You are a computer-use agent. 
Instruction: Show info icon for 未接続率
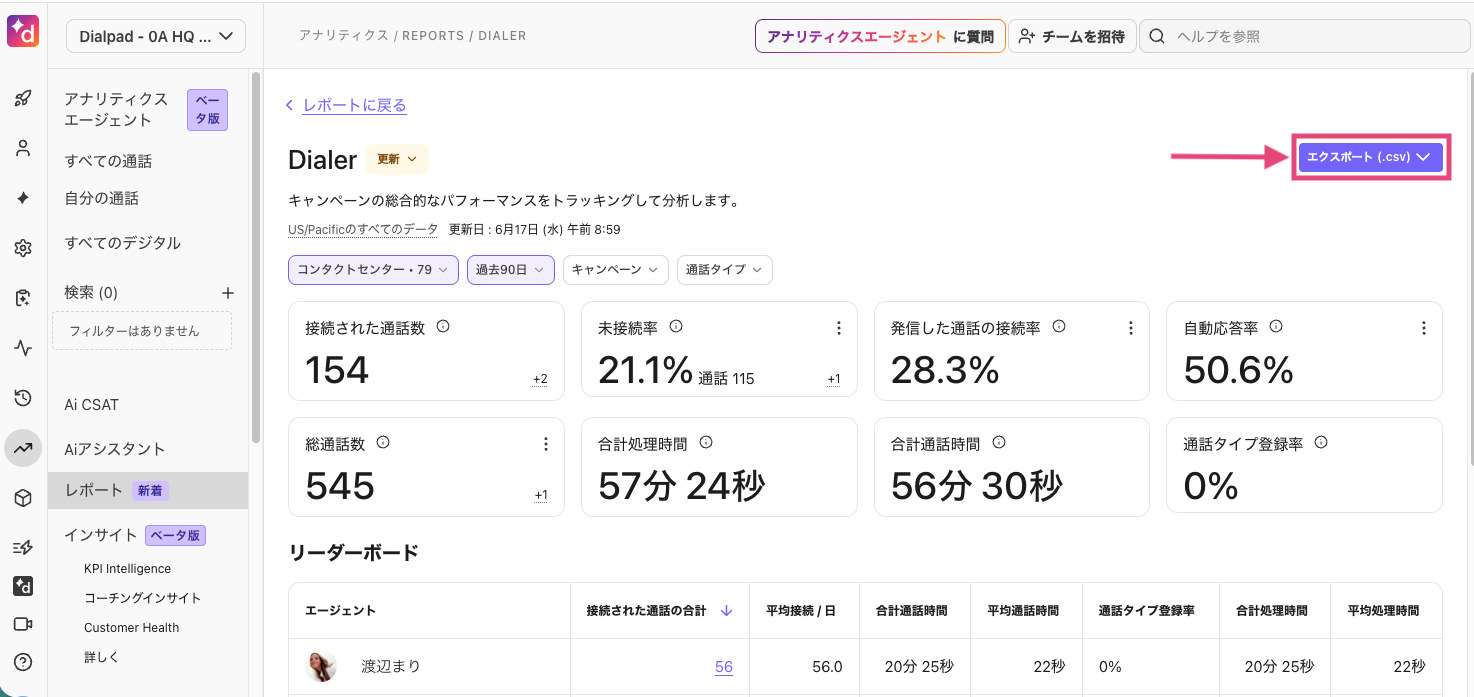[676, 326]
